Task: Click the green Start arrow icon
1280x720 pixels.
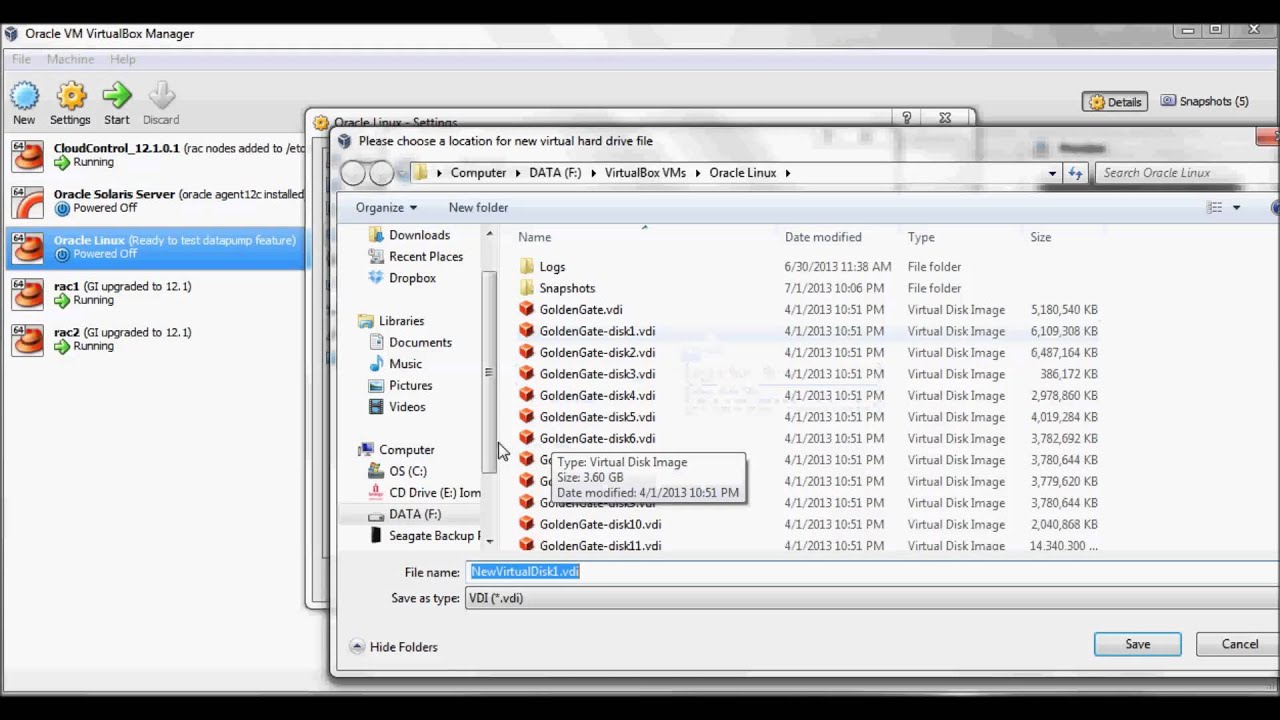Action: [117, 96]
